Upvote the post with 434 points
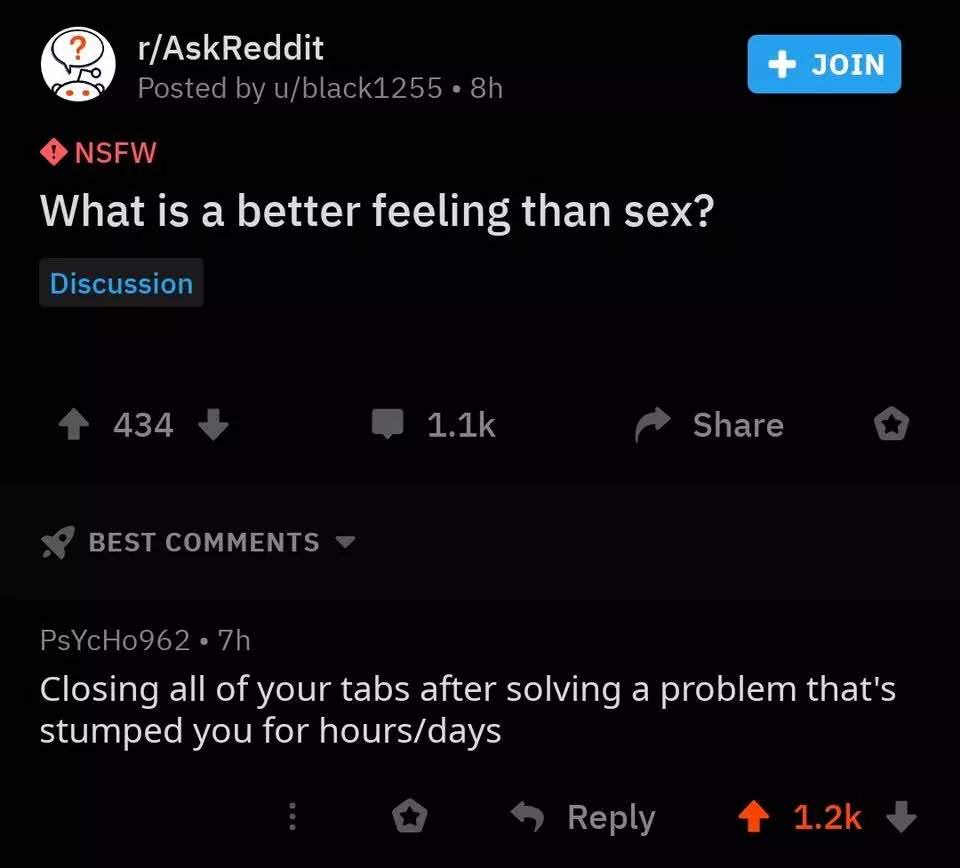Screen dimensions: 960x868 pos(73,426)
